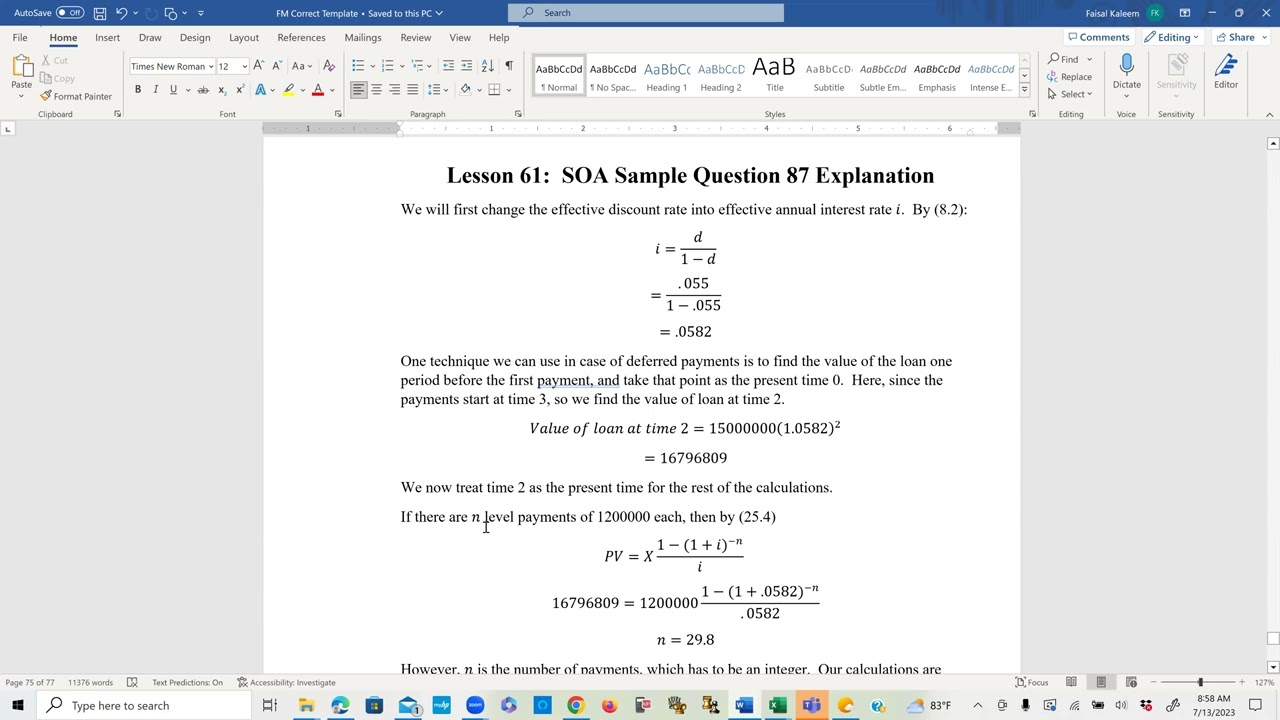Select Print Layout view
The height and width of the screenshot is (720, 1280).
1101,682
